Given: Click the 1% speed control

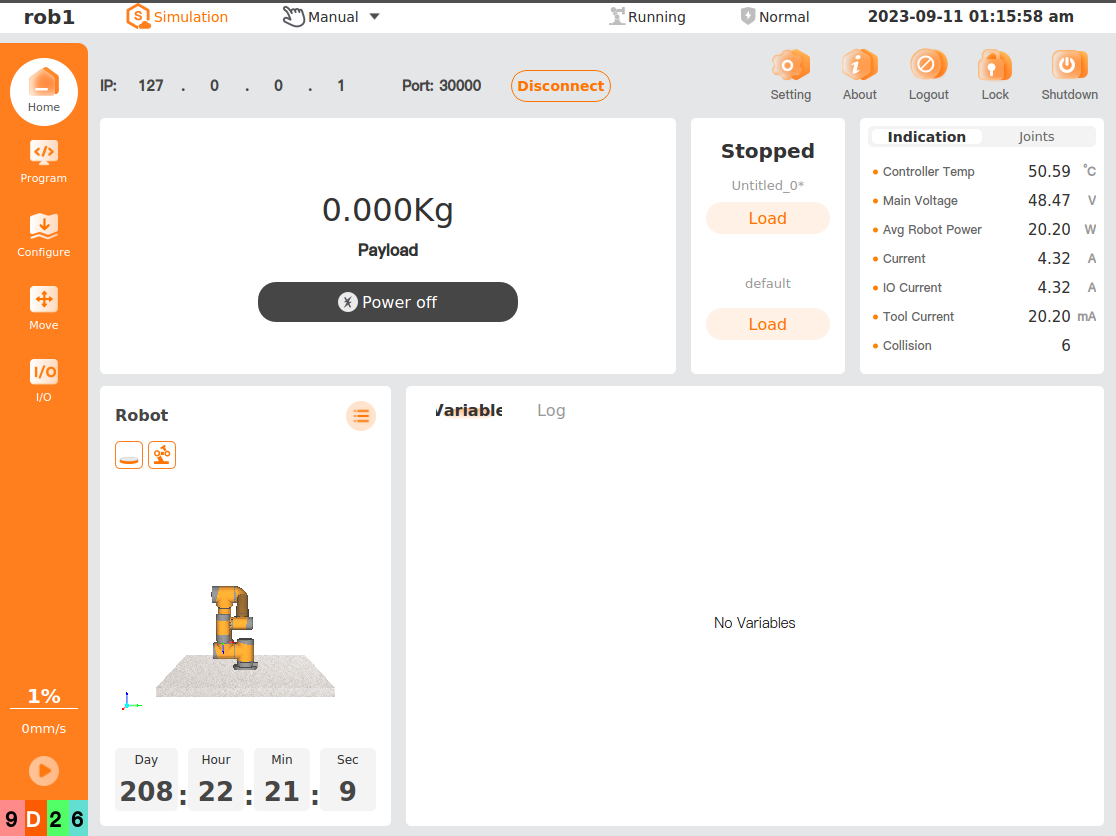Looking at the screenshot, I should click(x=43, y=696).
